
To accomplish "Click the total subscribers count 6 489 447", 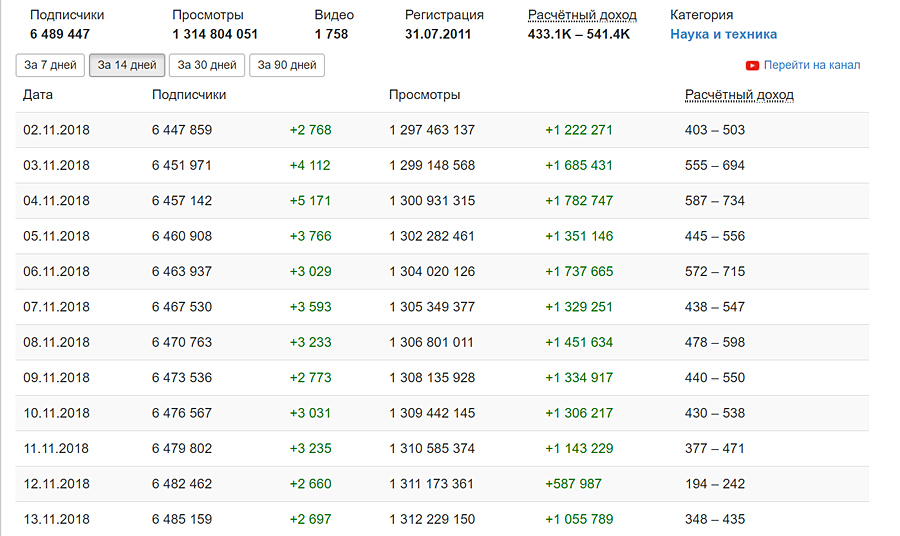I will [60, 34].
